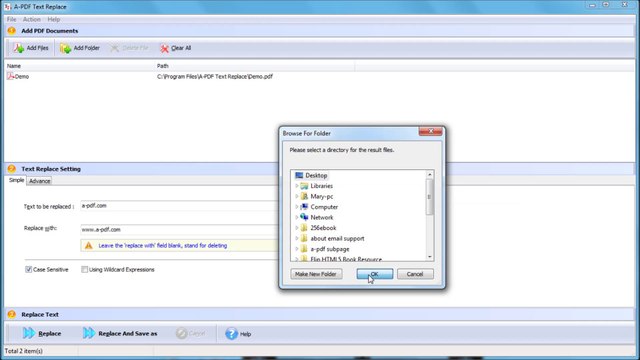Click the Path column header
The width and height of the screenshot is (640, 360).
point(255,66)
